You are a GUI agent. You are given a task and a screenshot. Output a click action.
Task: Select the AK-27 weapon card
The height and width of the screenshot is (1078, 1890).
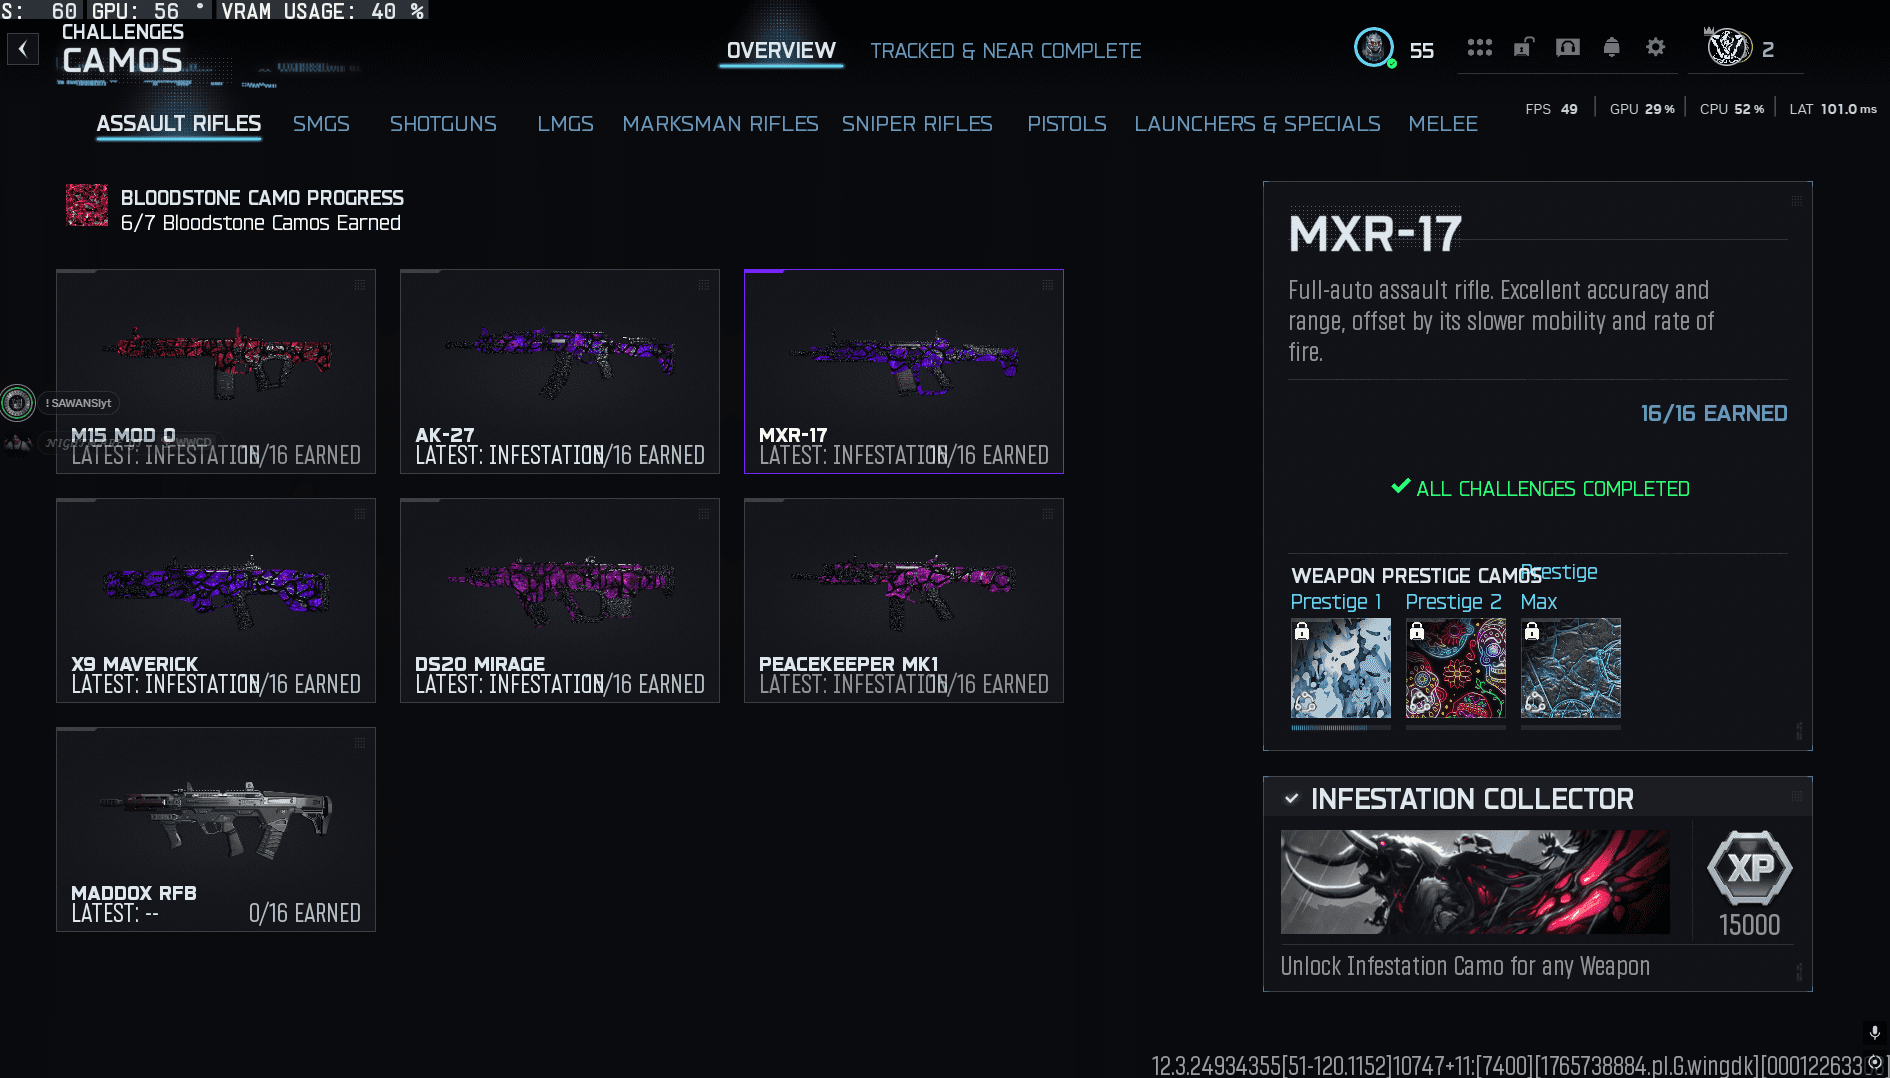click(560, 371)
